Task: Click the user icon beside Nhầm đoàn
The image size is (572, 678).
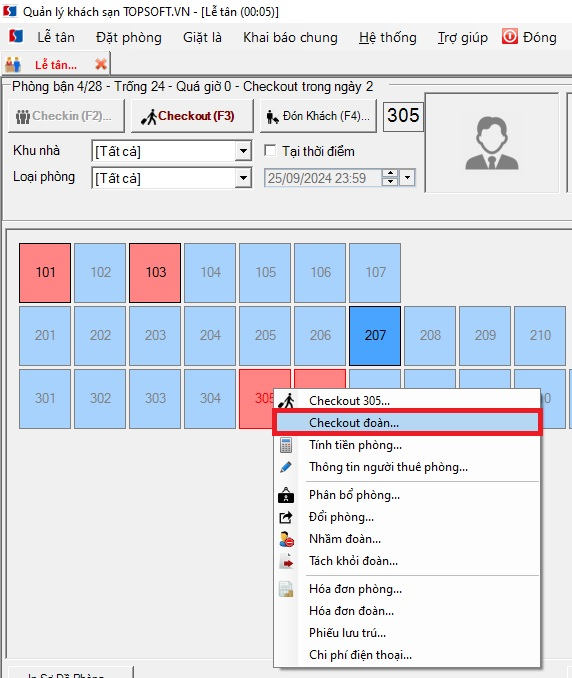Action: (286, 539)
